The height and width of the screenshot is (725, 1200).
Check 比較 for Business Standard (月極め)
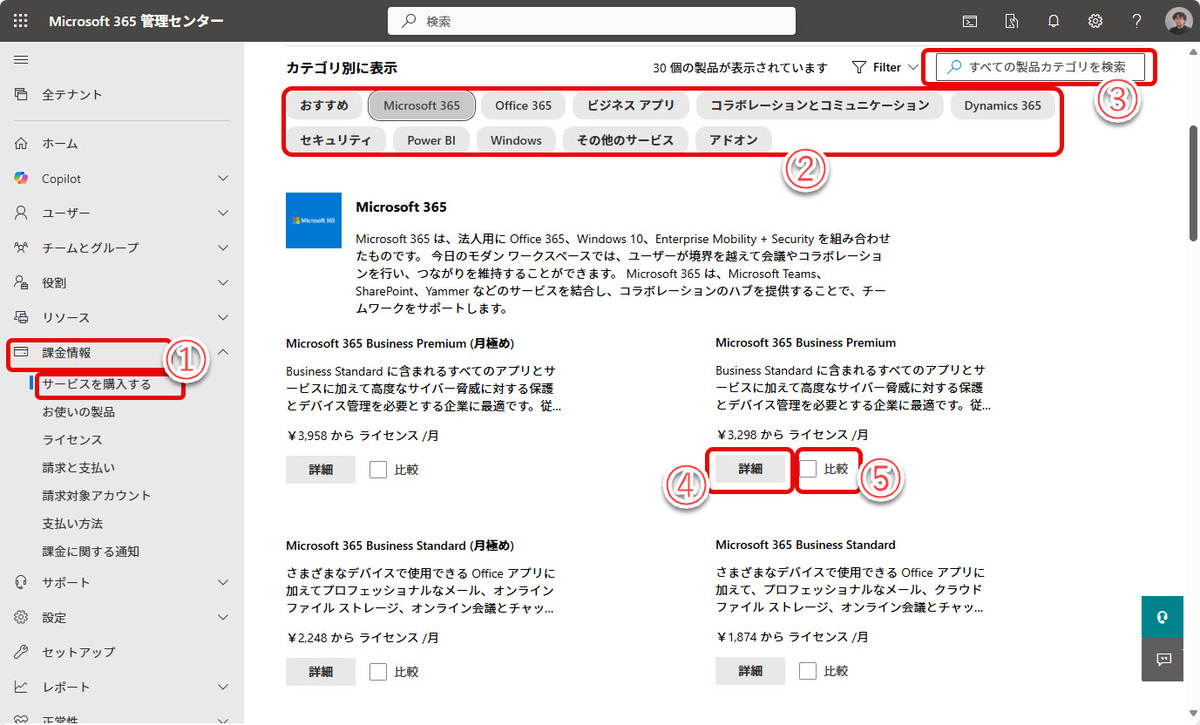tap(378, 672)
